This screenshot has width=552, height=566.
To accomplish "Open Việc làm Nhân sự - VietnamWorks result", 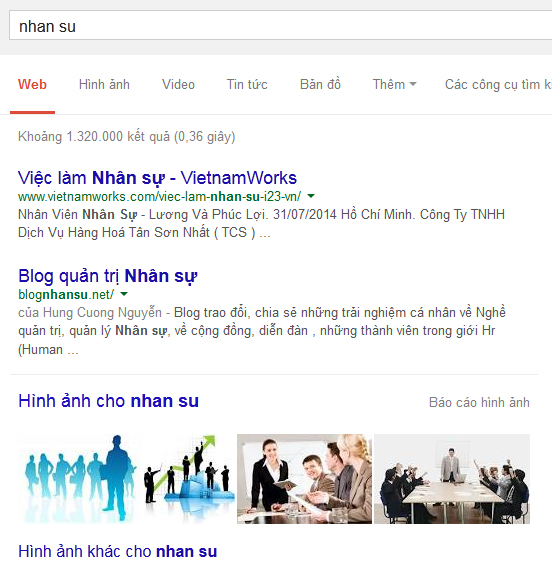I will [x=157, y=178].
